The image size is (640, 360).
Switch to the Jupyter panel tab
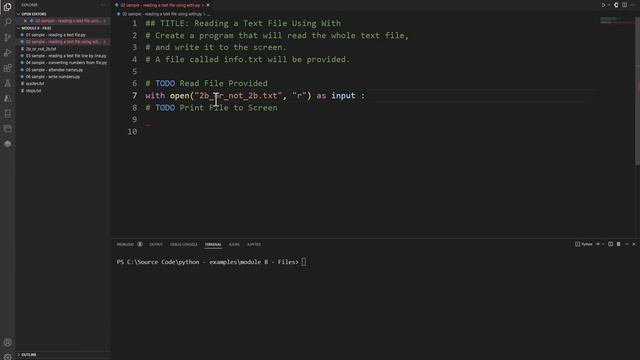click(254, 244)
